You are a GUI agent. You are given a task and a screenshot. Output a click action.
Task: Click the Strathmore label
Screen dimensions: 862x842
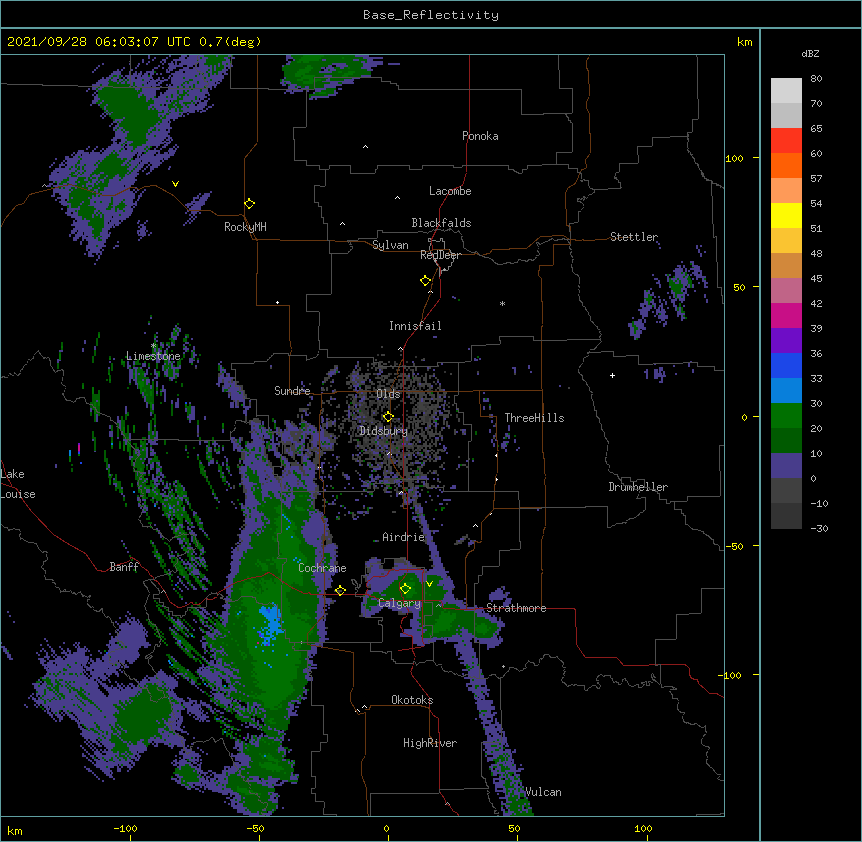click(516, 608)
